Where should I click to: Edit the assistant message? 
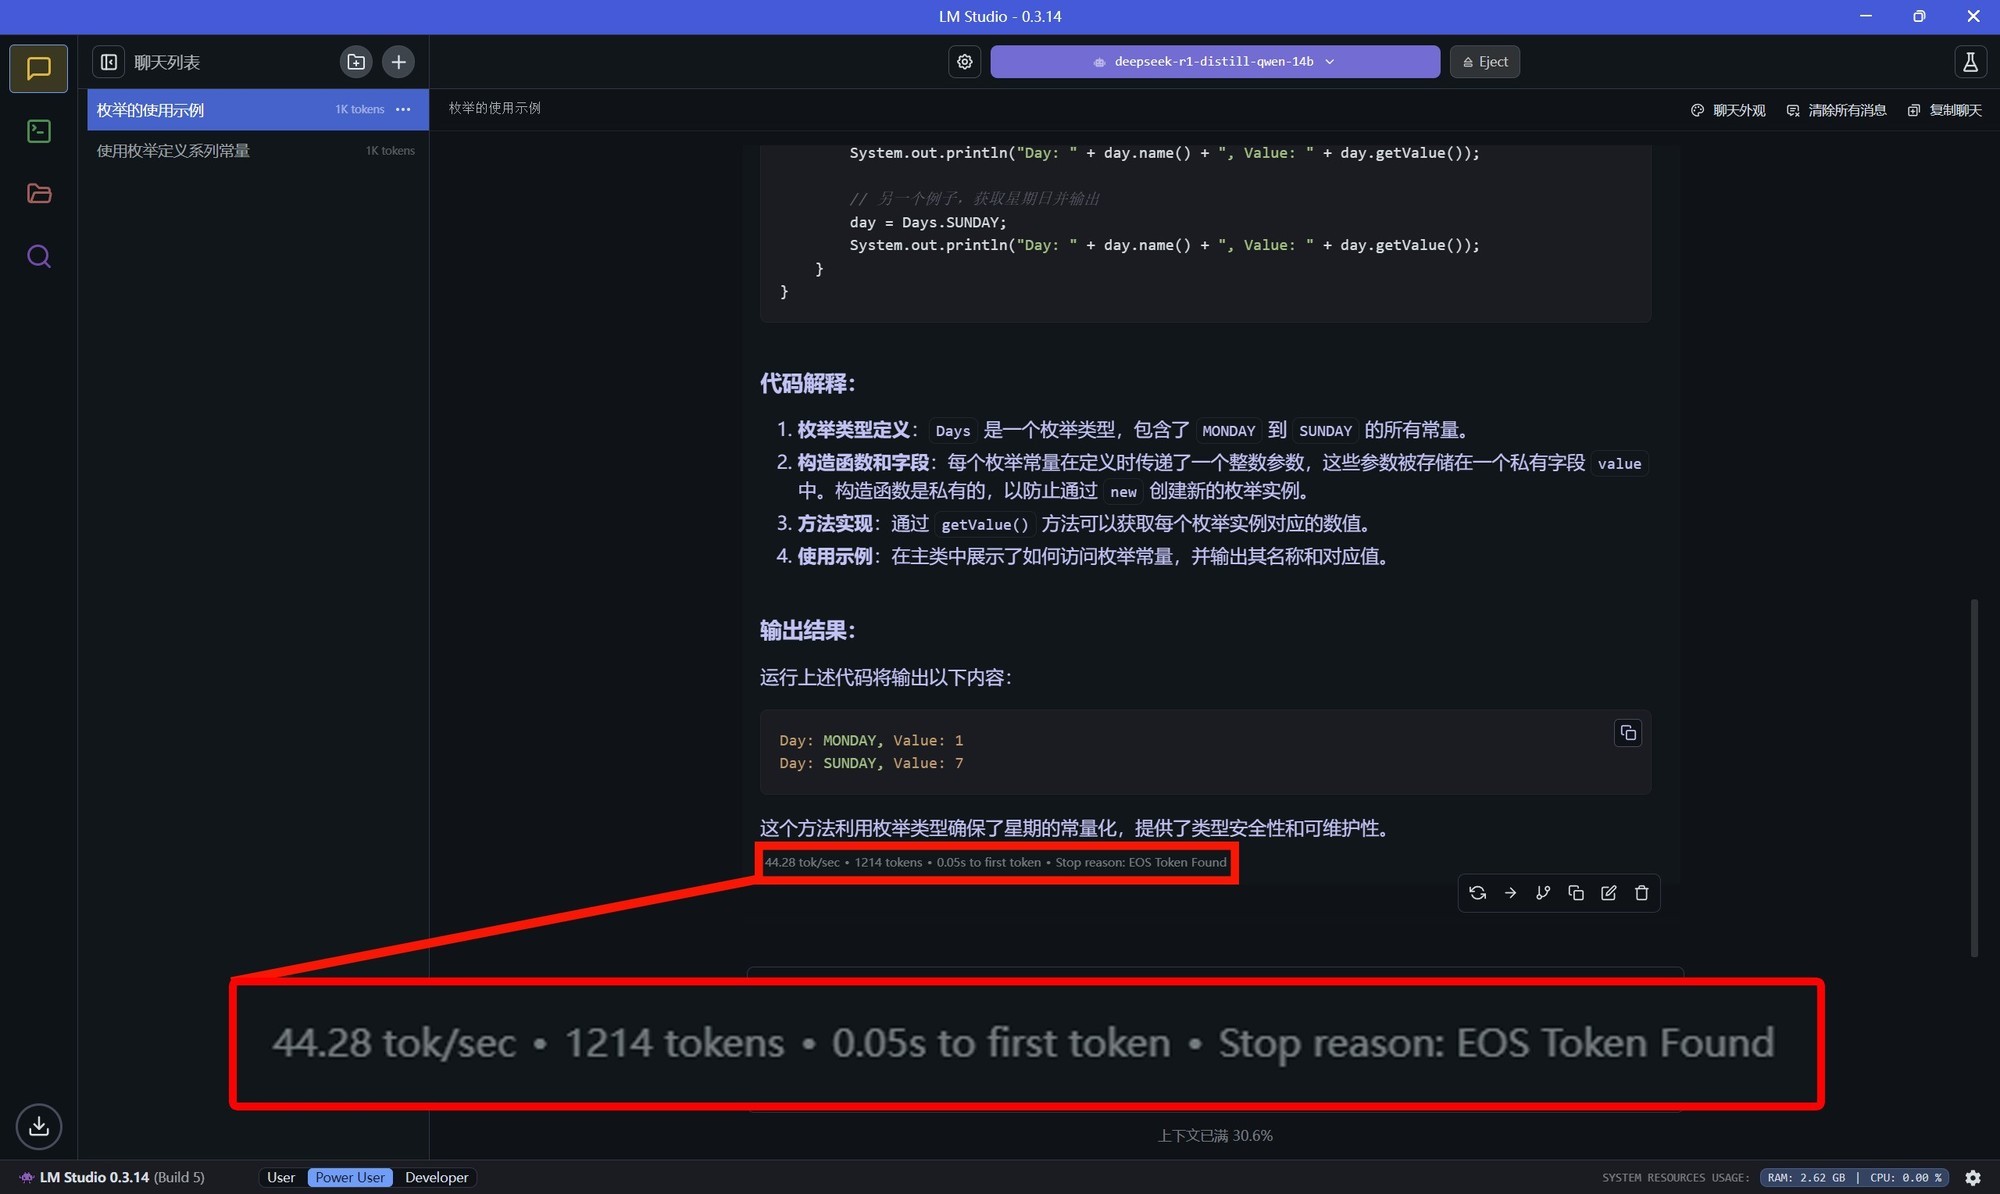pyautogui.click(x=1608, y=893)
